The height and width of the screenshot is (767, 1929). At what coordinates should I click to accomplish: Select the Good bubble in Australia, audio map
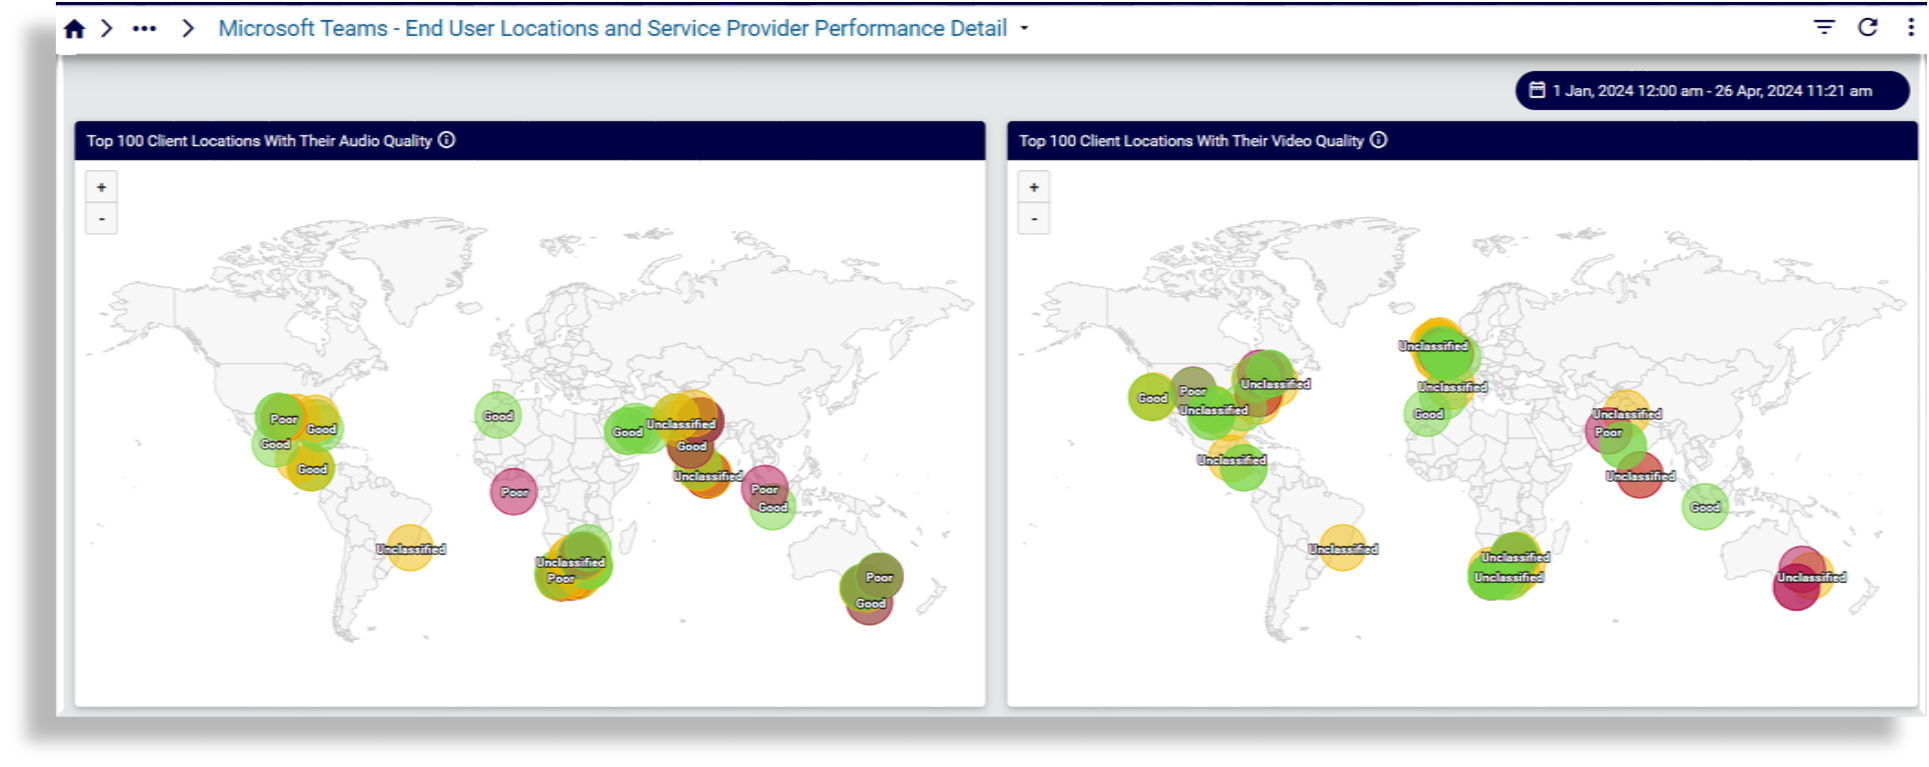tap(870, 603)
